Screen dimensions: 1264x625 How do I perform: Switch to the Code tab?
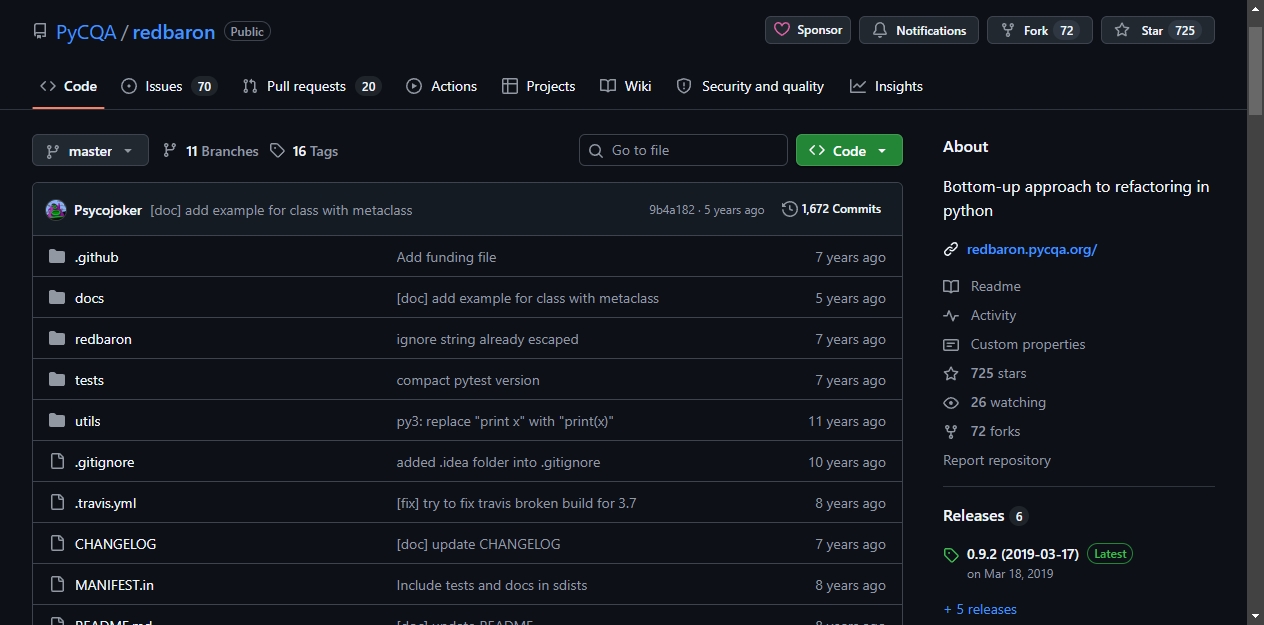[x=68, y=86]
